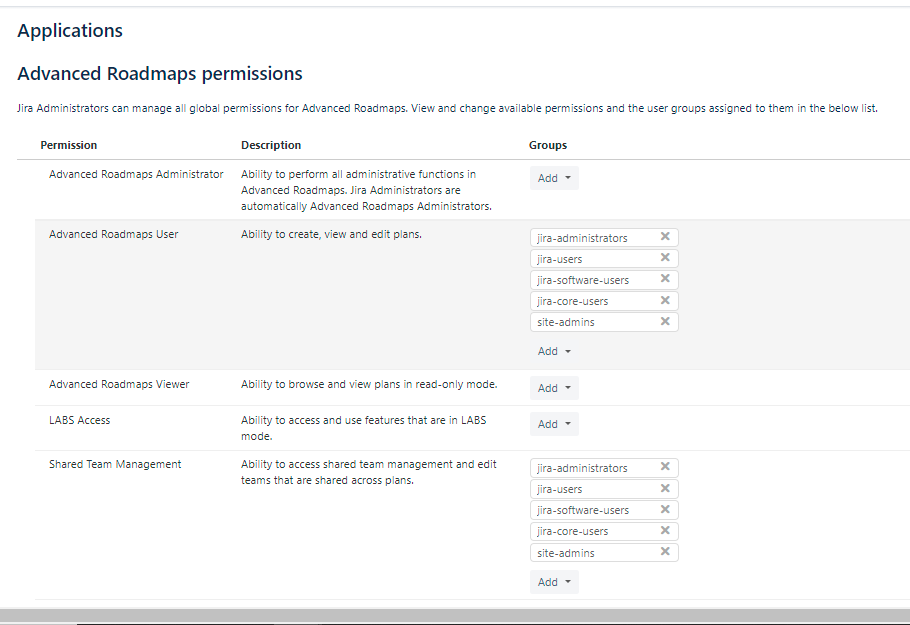The image size is (910, 625).
Task: Remove jira-core-users from Shared Team Management
Action: 665,530
